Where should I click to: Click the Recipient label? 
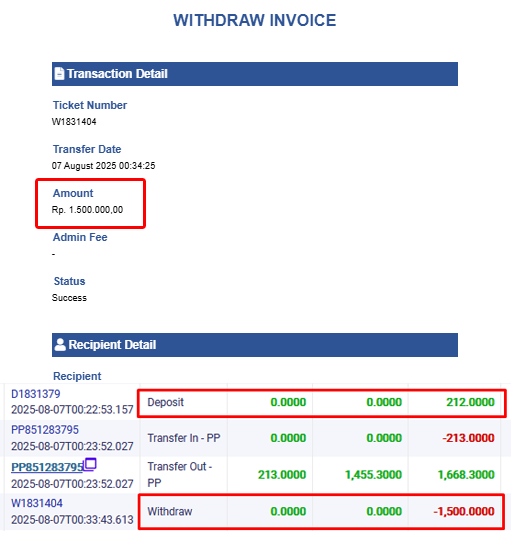pyautogui.click(x=77, y=376)
